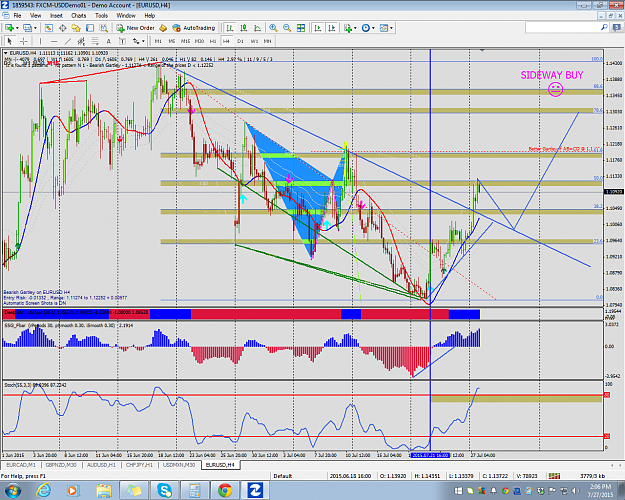Viewport: 625px width, 500px height.
Task: Switch to the EURCAD,M1 chart tab
Action: (x=21, y=465)
